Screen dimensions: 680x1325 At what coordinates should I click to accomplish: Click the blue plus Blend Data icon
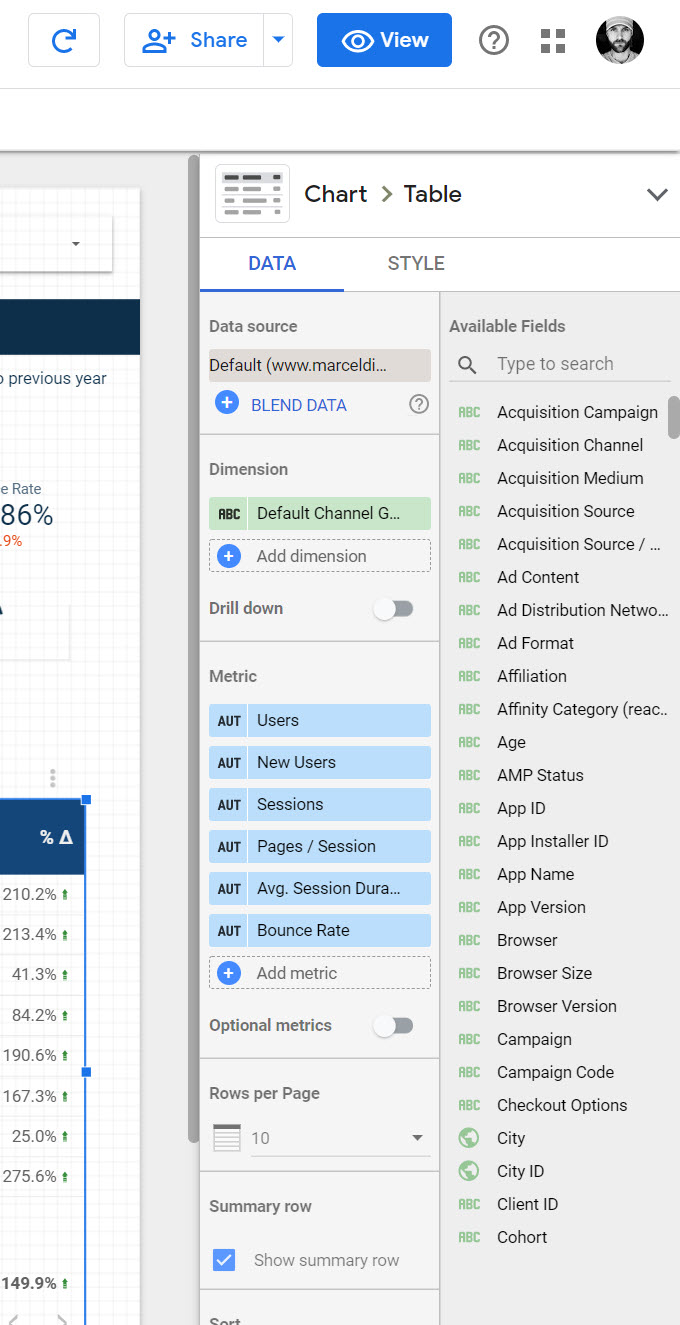click(x=227, y=404)
